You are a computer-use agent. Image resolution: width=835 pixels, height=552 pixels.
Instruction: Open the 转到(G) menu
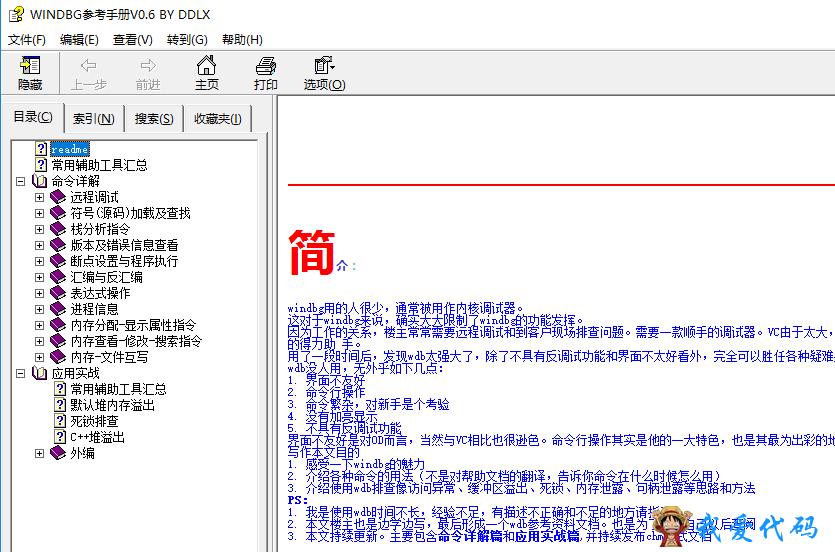[187, 40]
